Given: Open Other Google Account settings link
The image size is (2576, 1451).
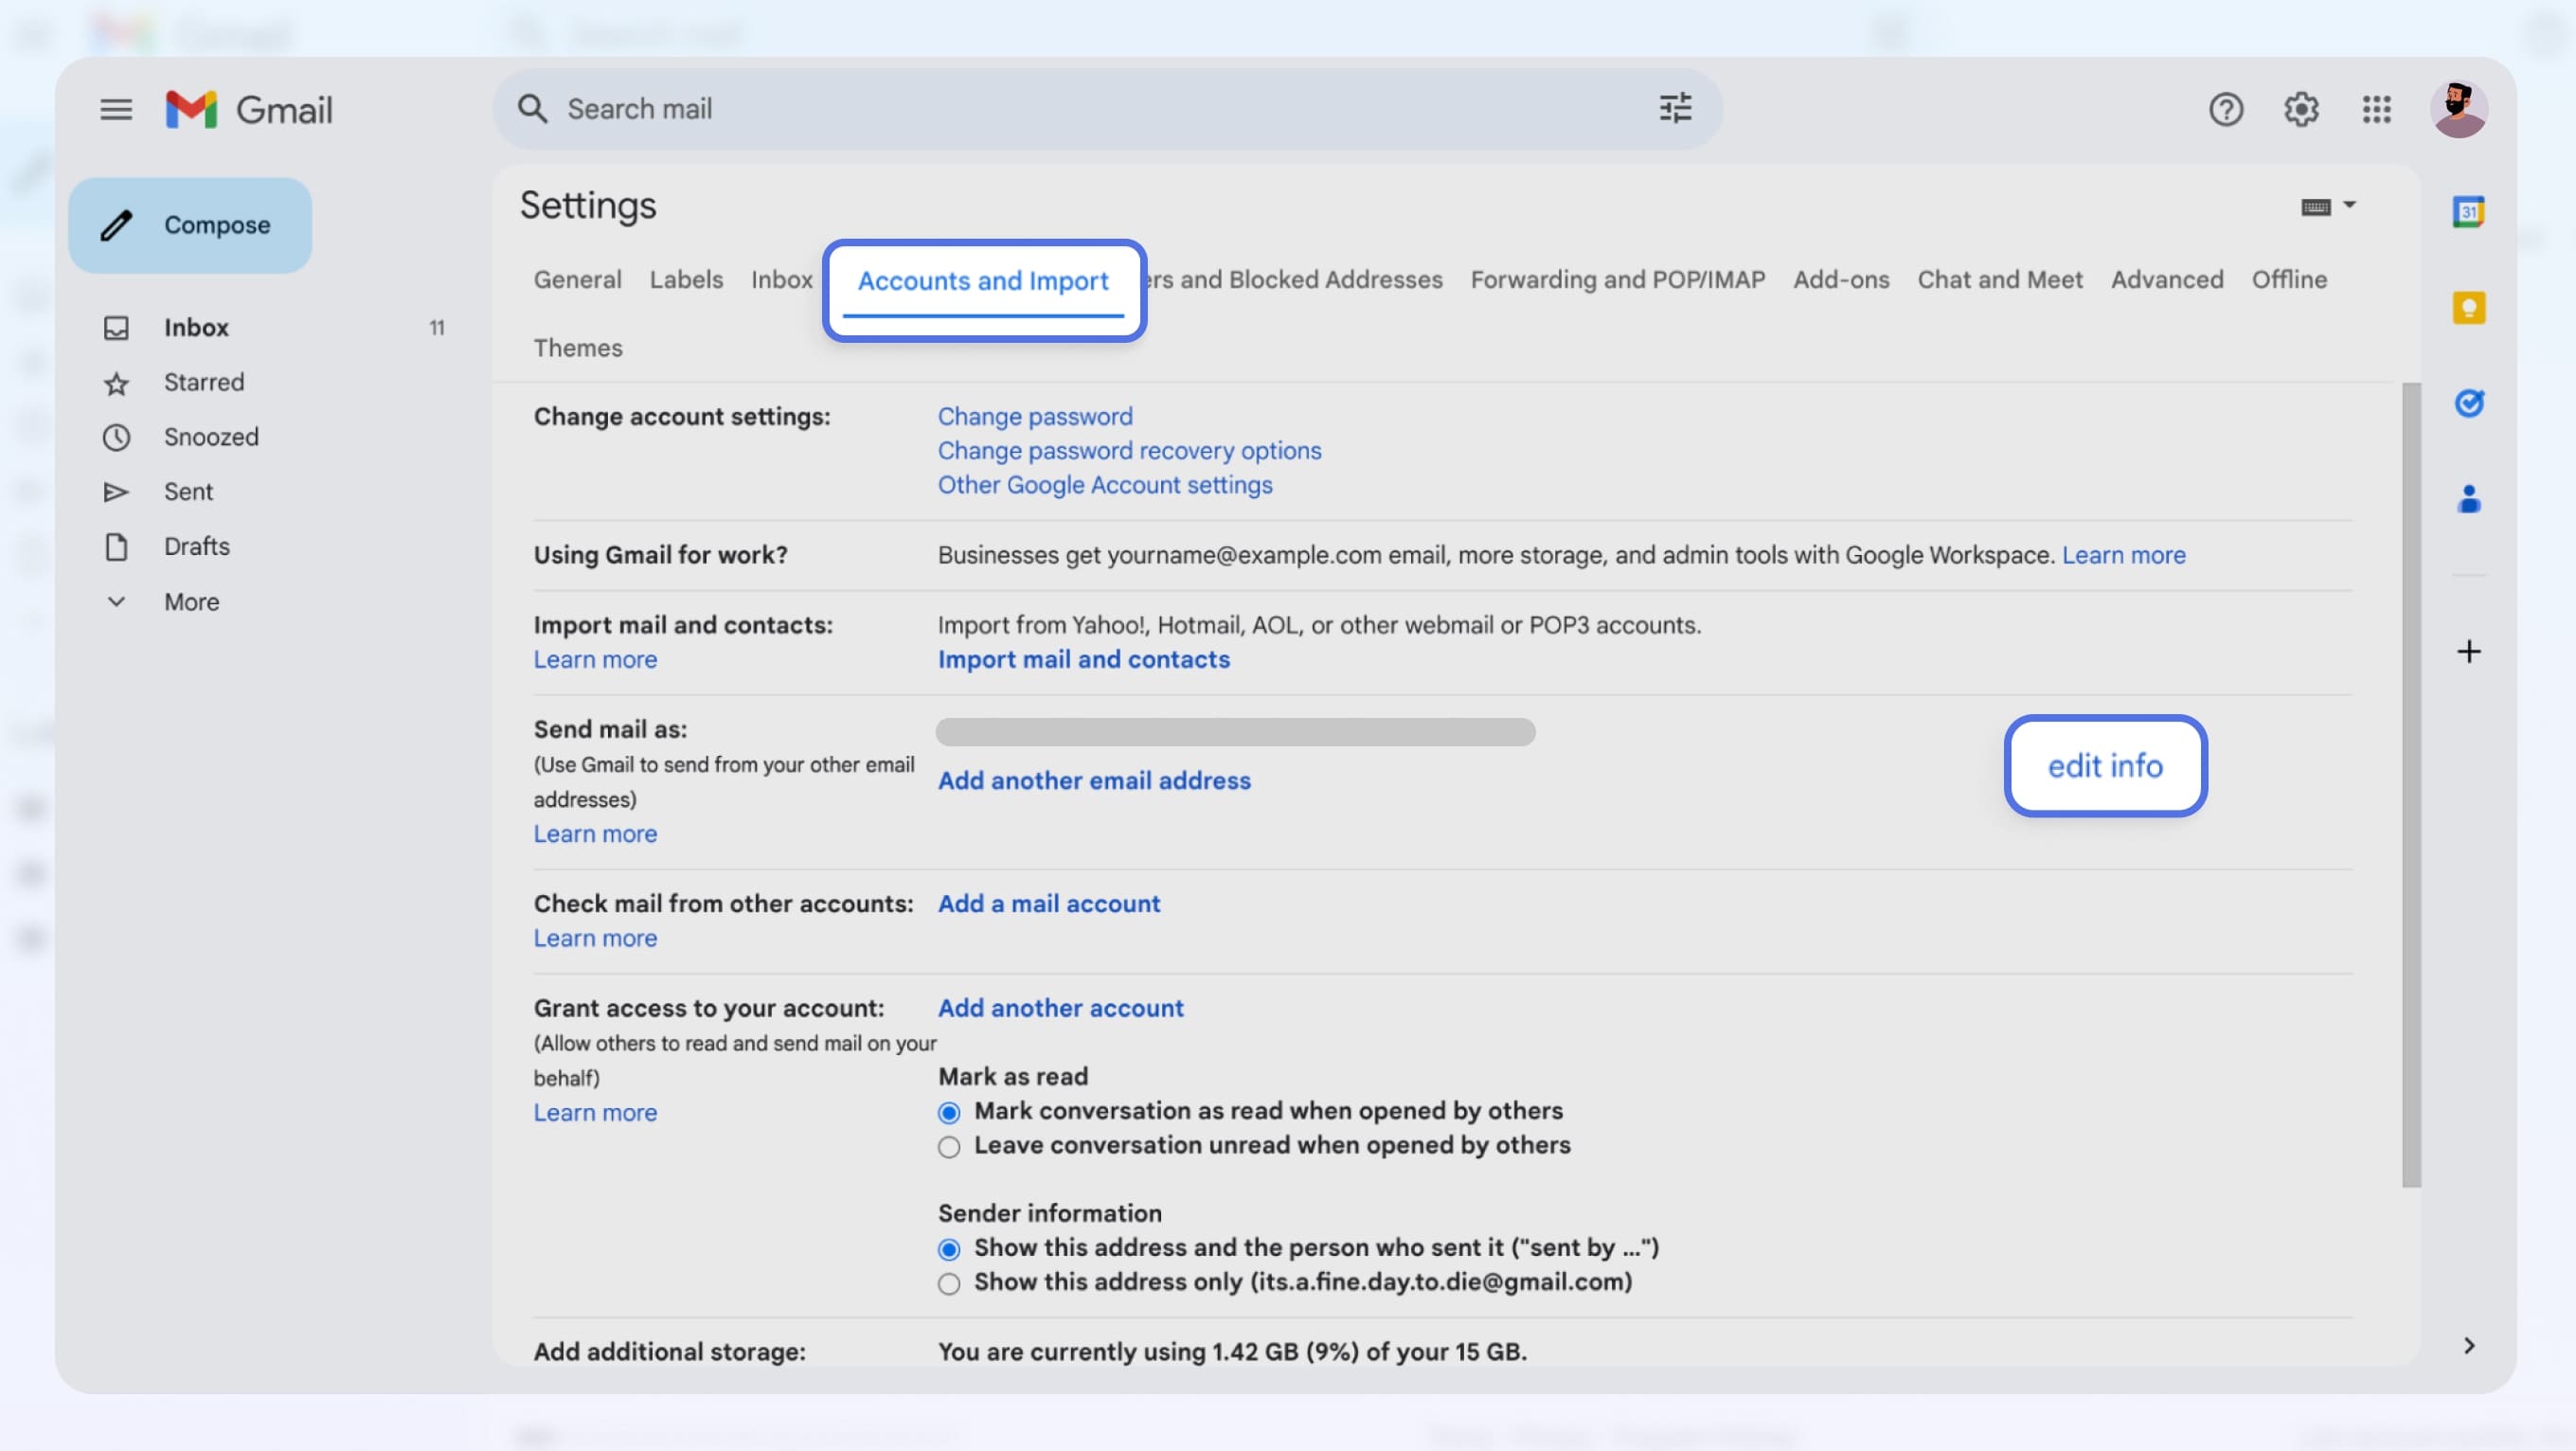Looking at the screenshot, I should [x=1105, y=485].
